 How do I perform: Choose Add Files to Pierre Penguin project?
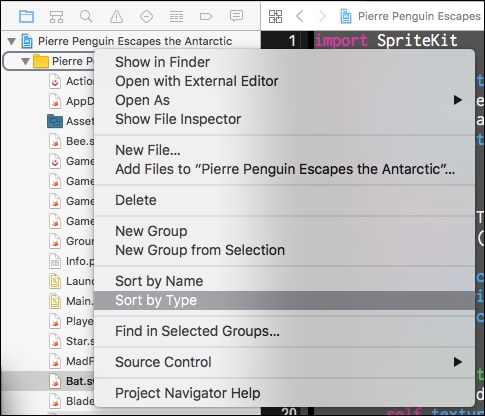(x=284, y=169)
